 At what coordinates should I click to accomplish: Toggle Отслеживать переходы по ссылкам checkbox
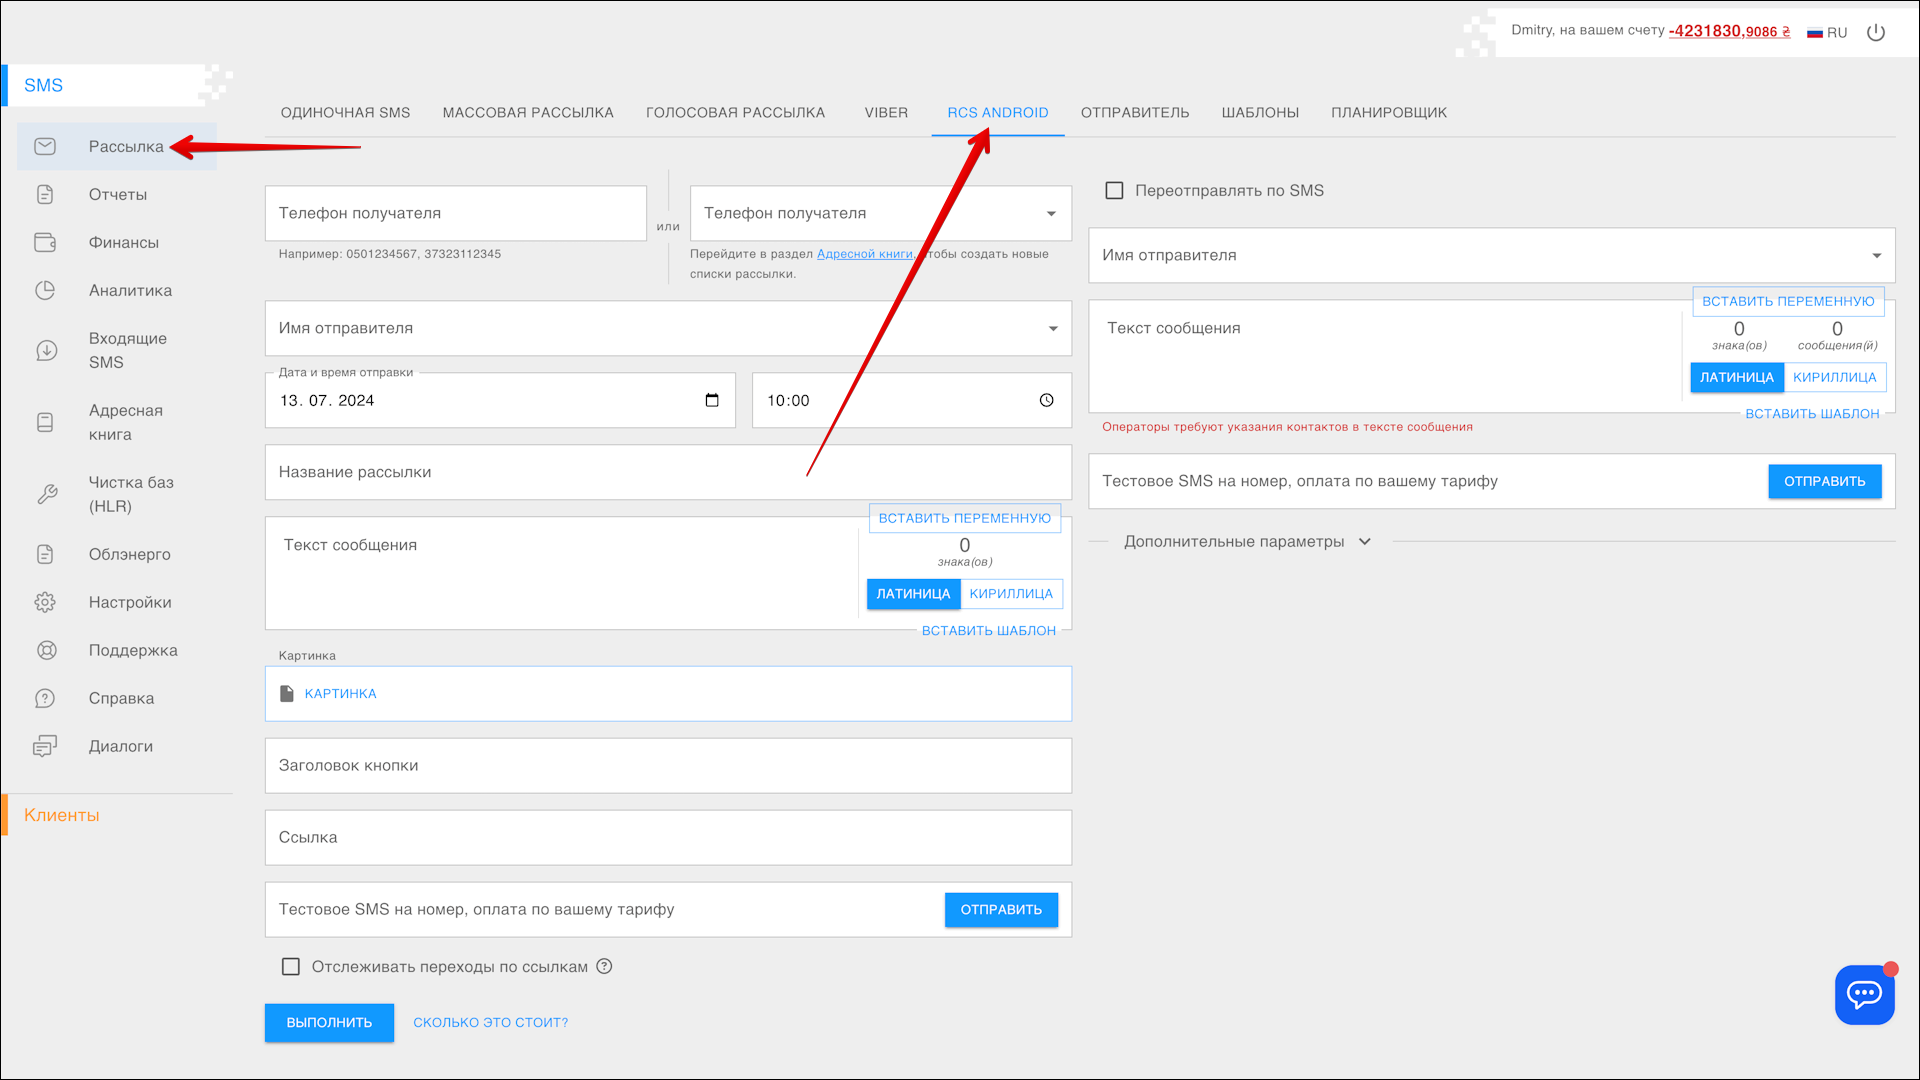(x=291, y=966)
